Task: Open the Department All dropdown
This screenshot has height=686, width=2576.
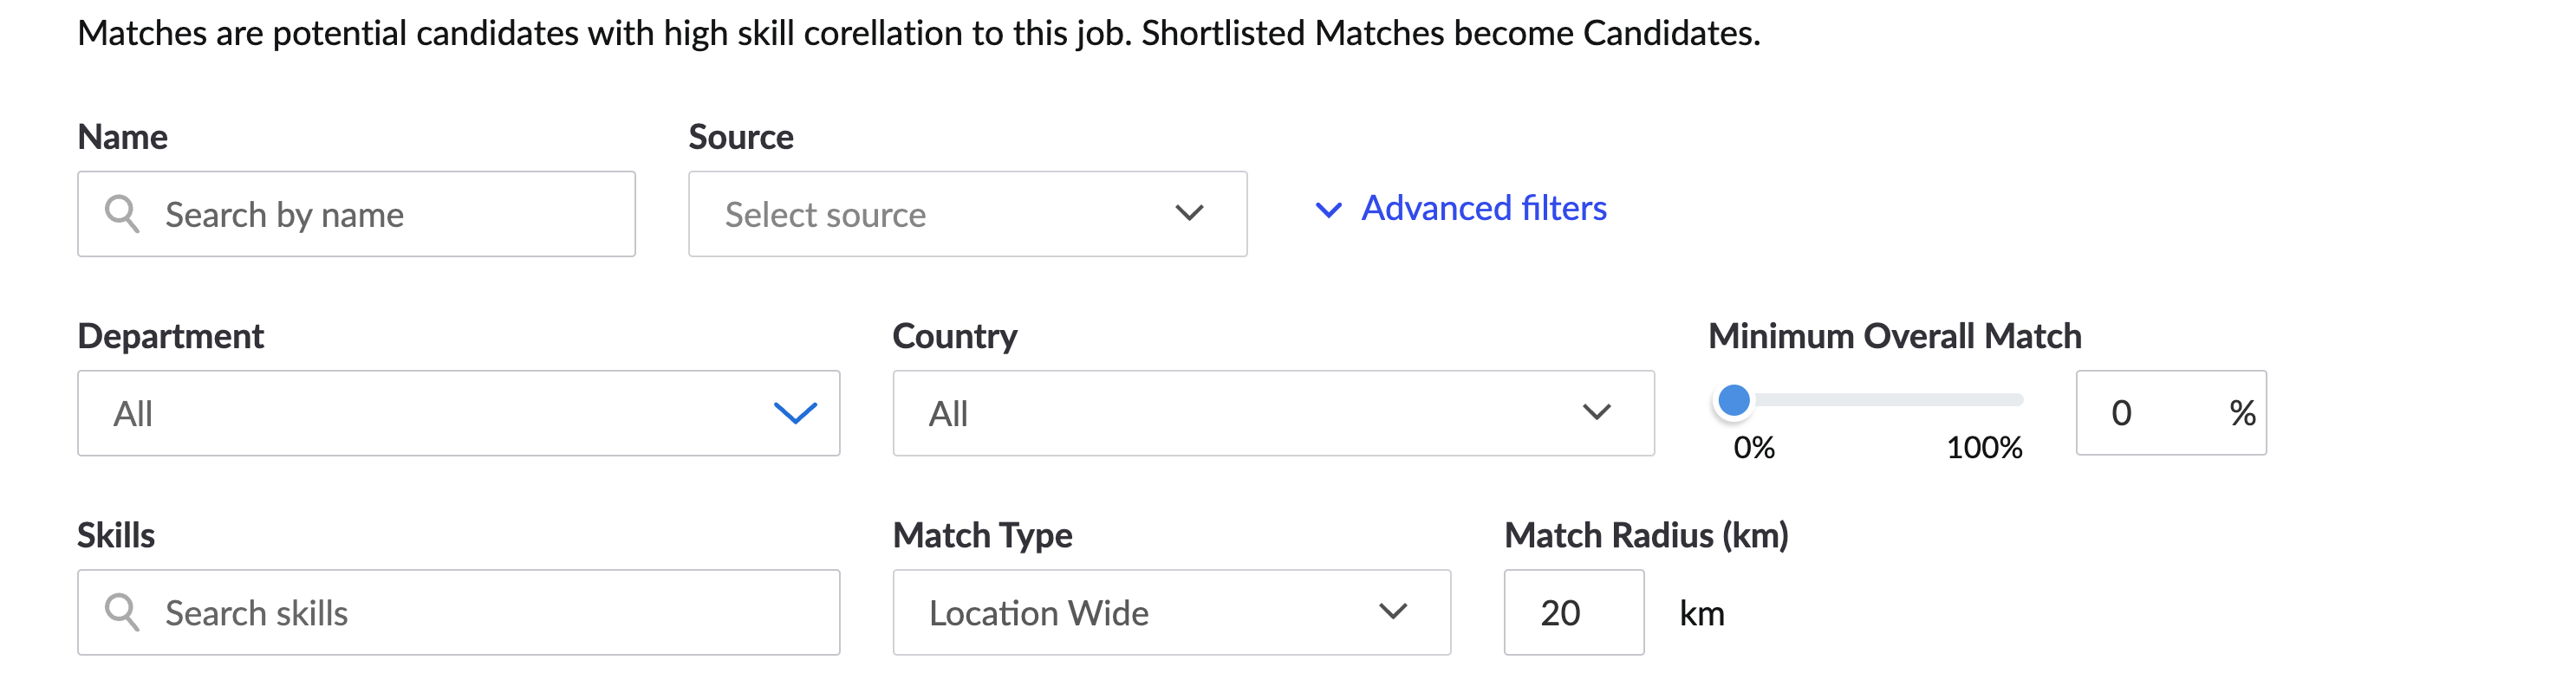Action: pyautogui.click(x=459, y=413)
